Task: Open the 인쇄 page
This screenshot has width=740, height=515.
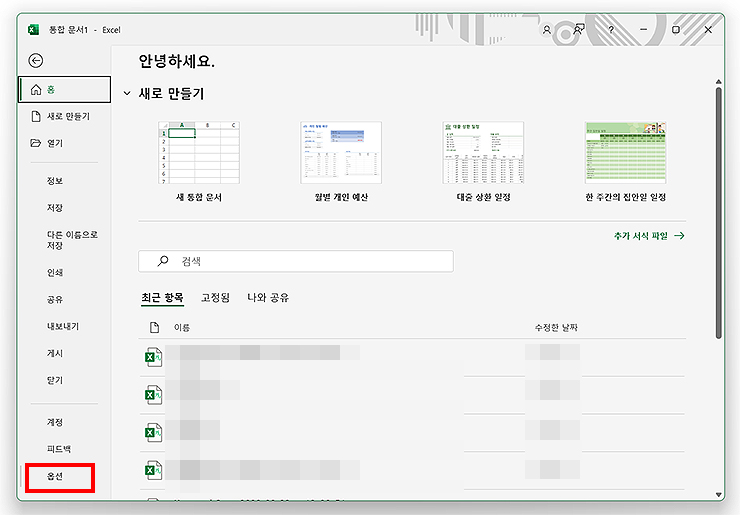Action: pos(55,272)
